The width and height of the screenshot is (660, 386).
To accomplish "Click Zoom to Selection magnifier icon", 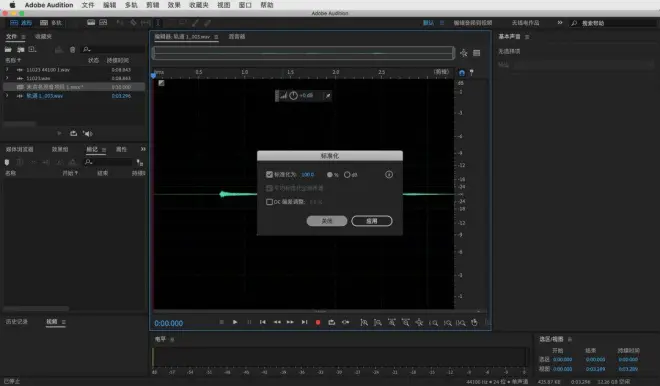I will point(460,323).
